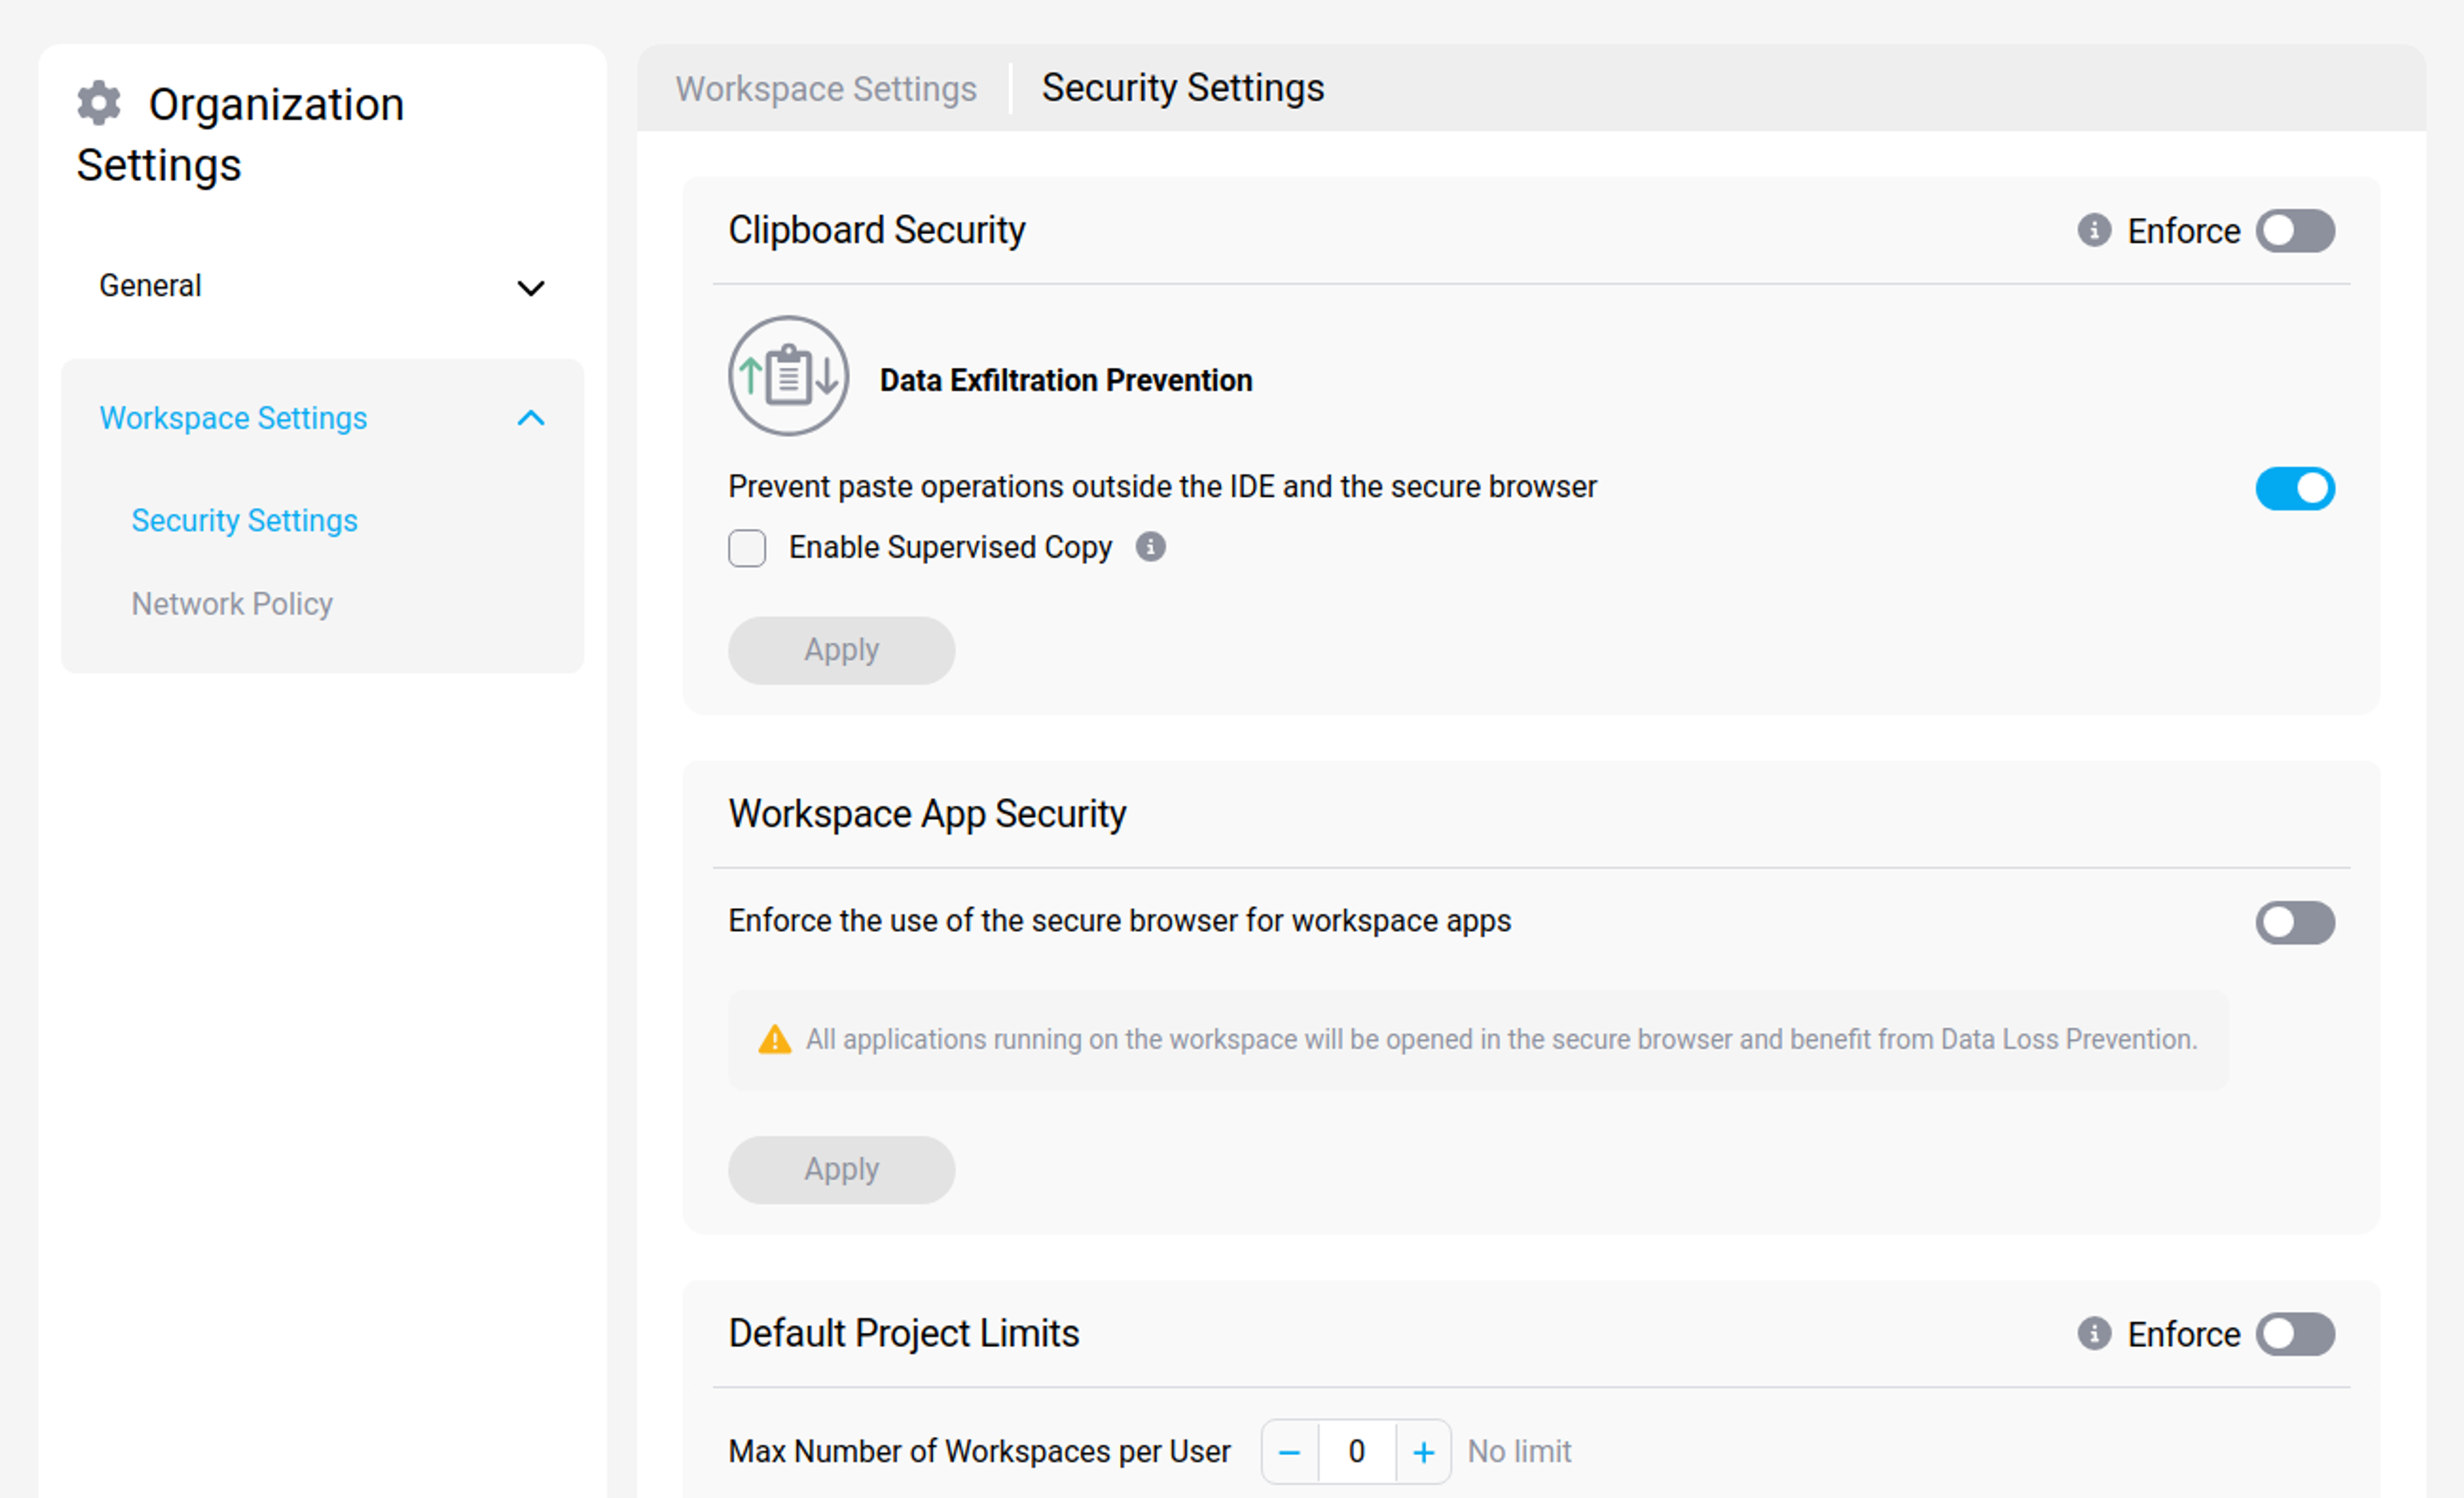
Task: Expand the General section chevron
Action: (x=530, y=288)
